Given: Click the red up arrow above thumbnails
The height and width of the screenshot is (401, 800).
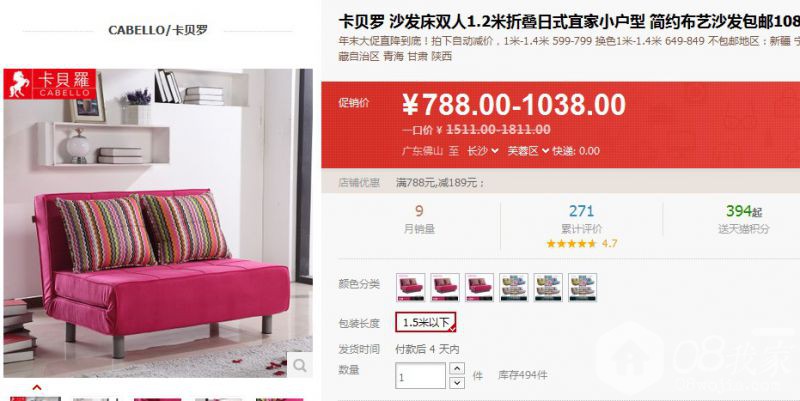Looking at the screenshot, I should click(x=37, y=388).
